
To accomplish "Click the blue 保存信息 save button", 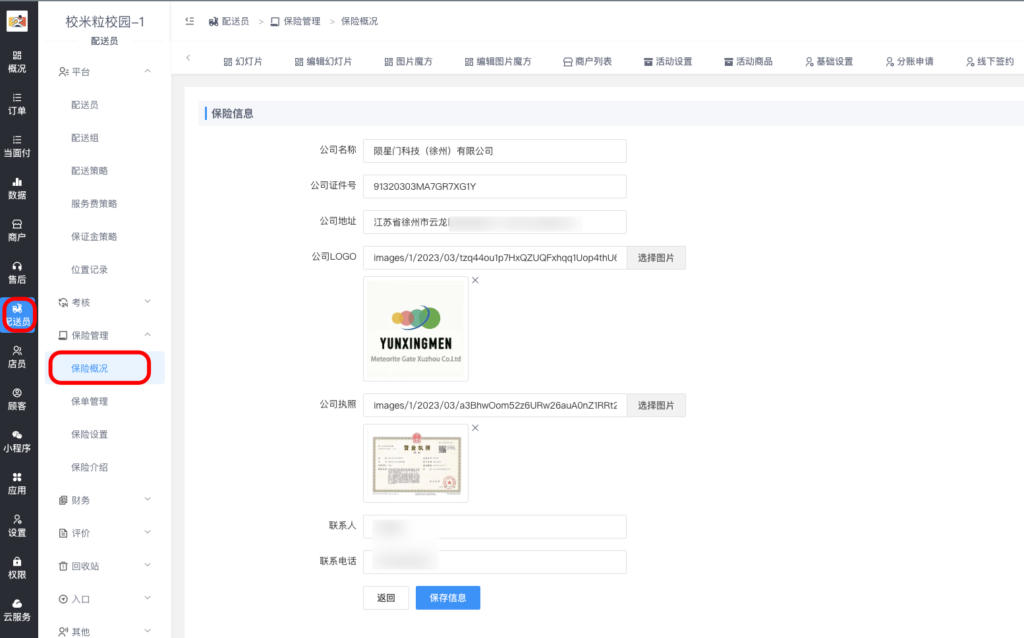I will (447, 597).
